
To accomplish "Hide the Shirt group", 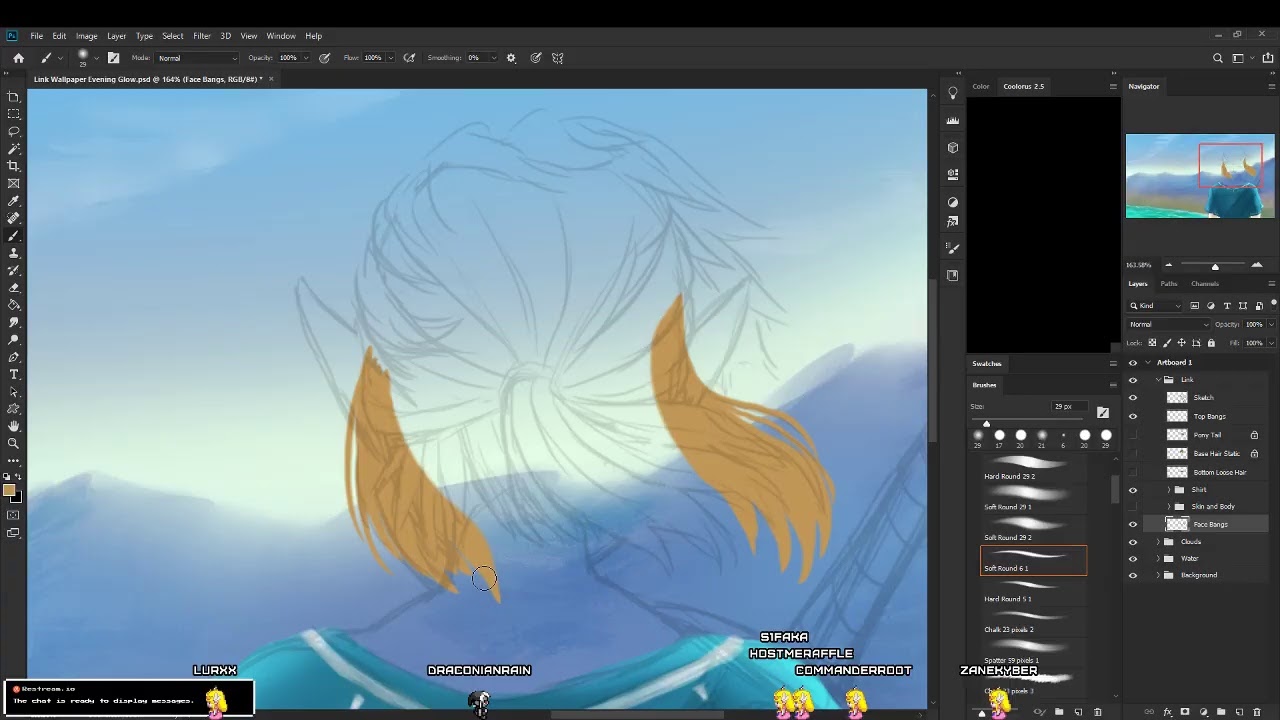I will (1133, 490).
